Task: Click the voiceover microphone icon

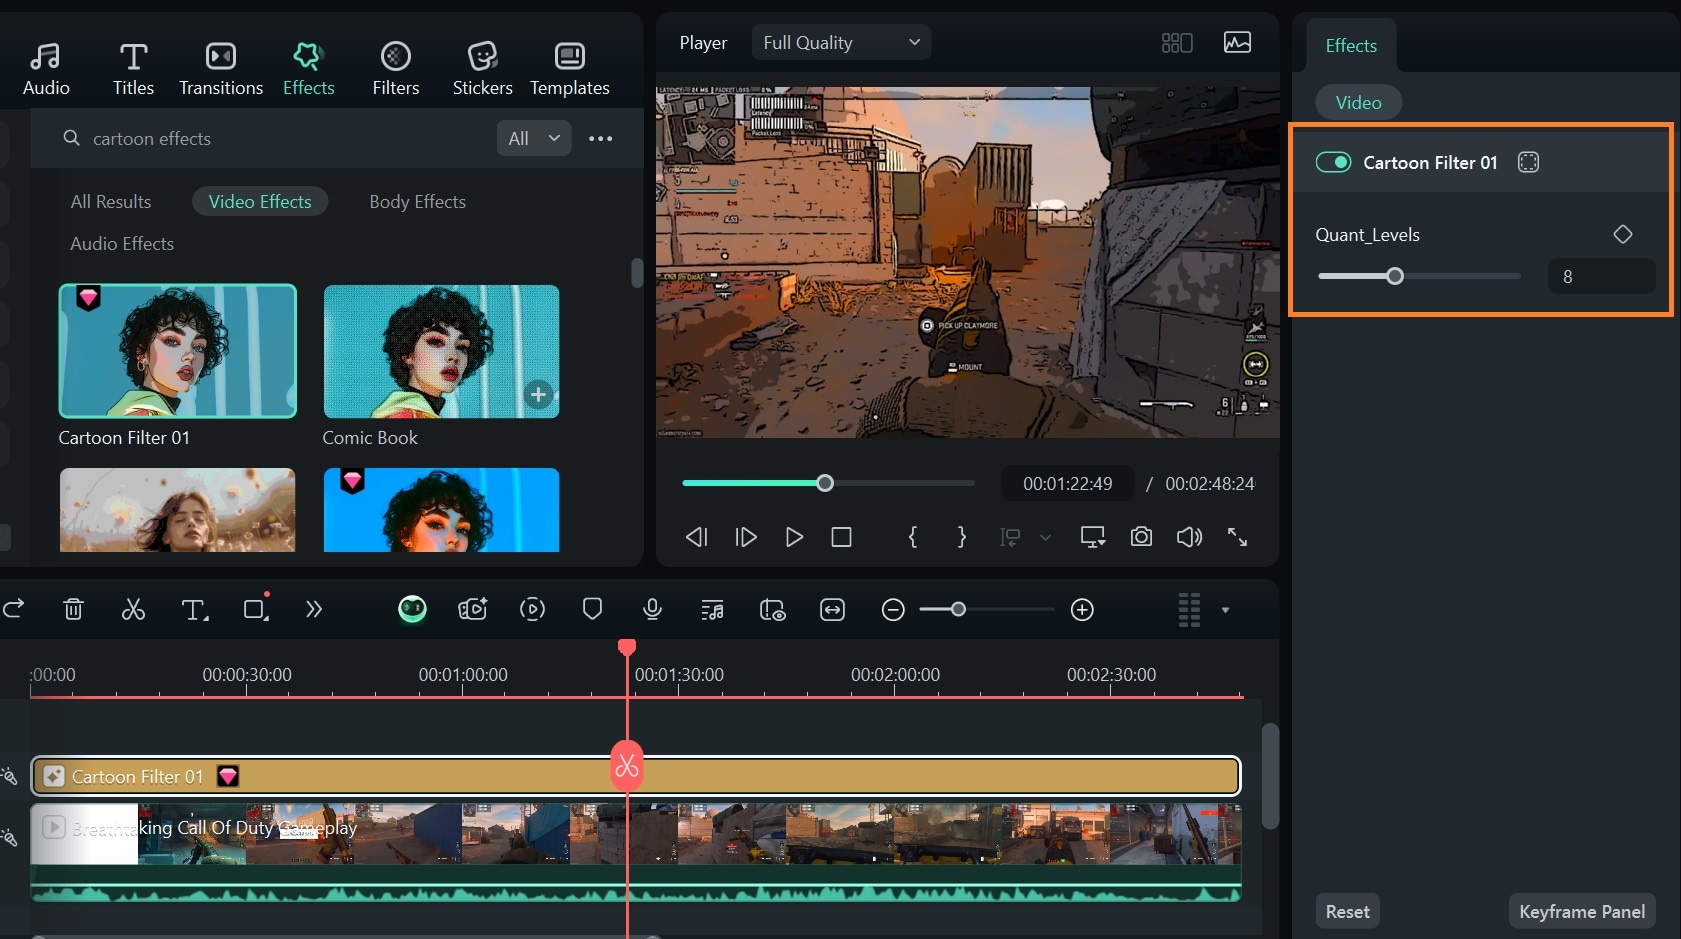Action: pos(652,609)
